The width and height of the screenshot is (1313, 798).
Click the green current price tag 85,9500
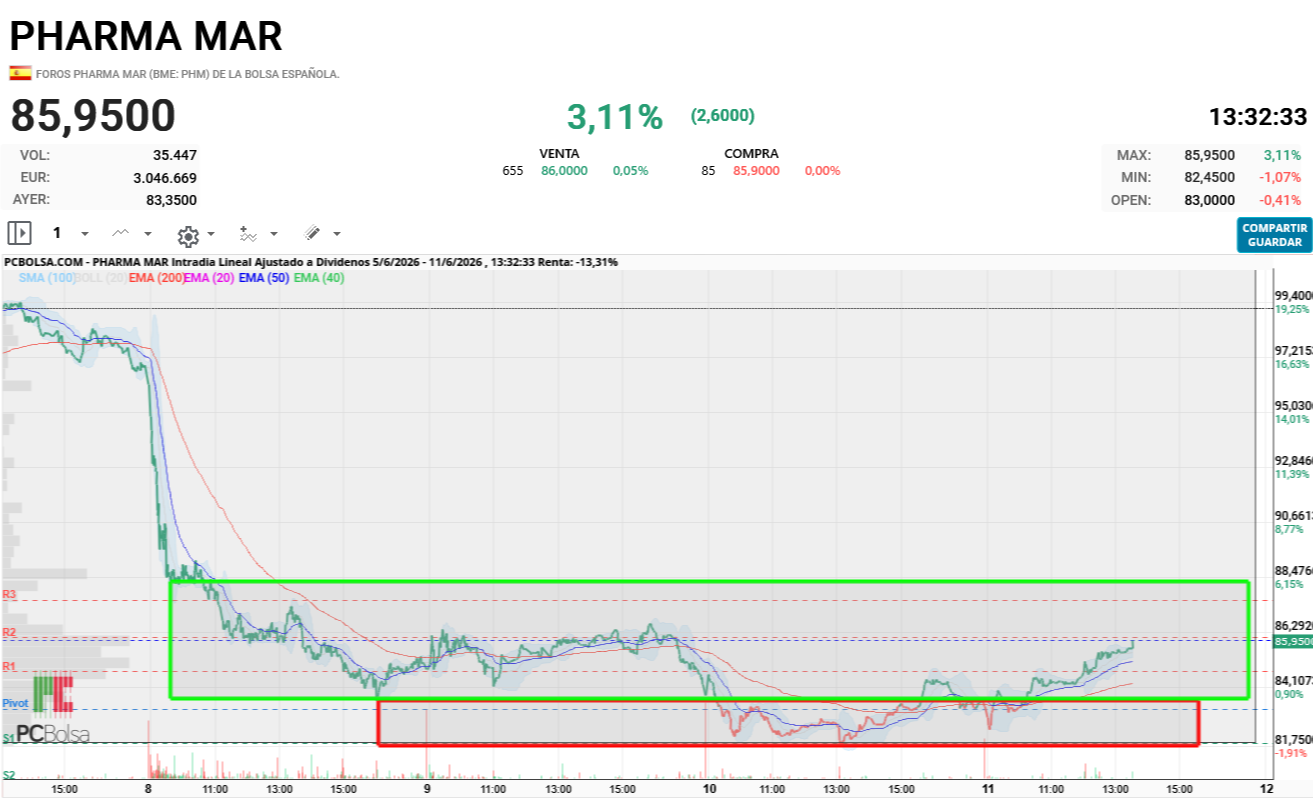[x=1292, y=642]
